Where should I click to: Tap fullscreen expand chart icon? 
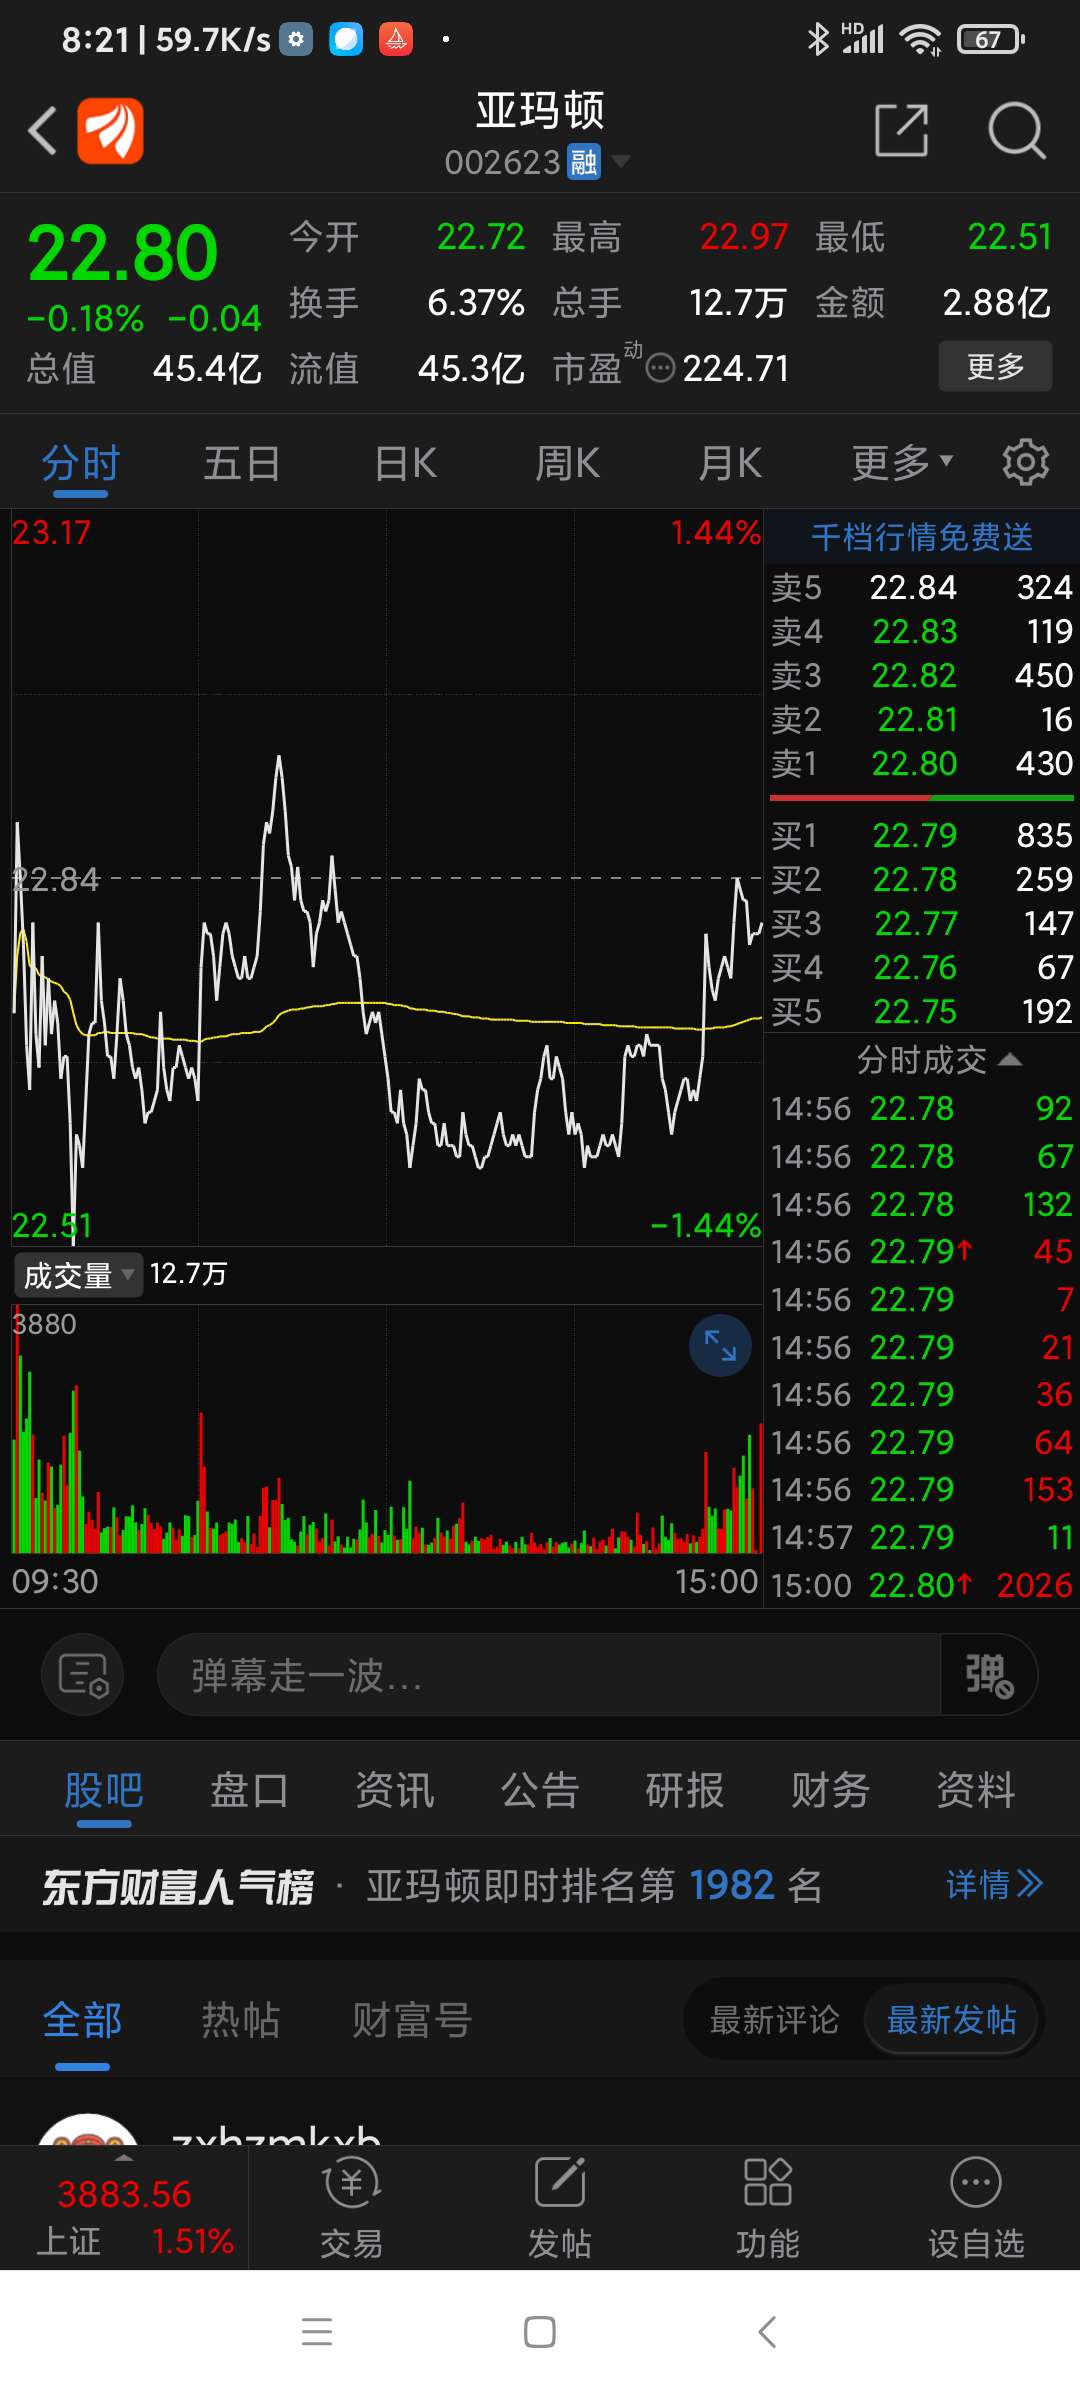click(x=720, y=1345)
